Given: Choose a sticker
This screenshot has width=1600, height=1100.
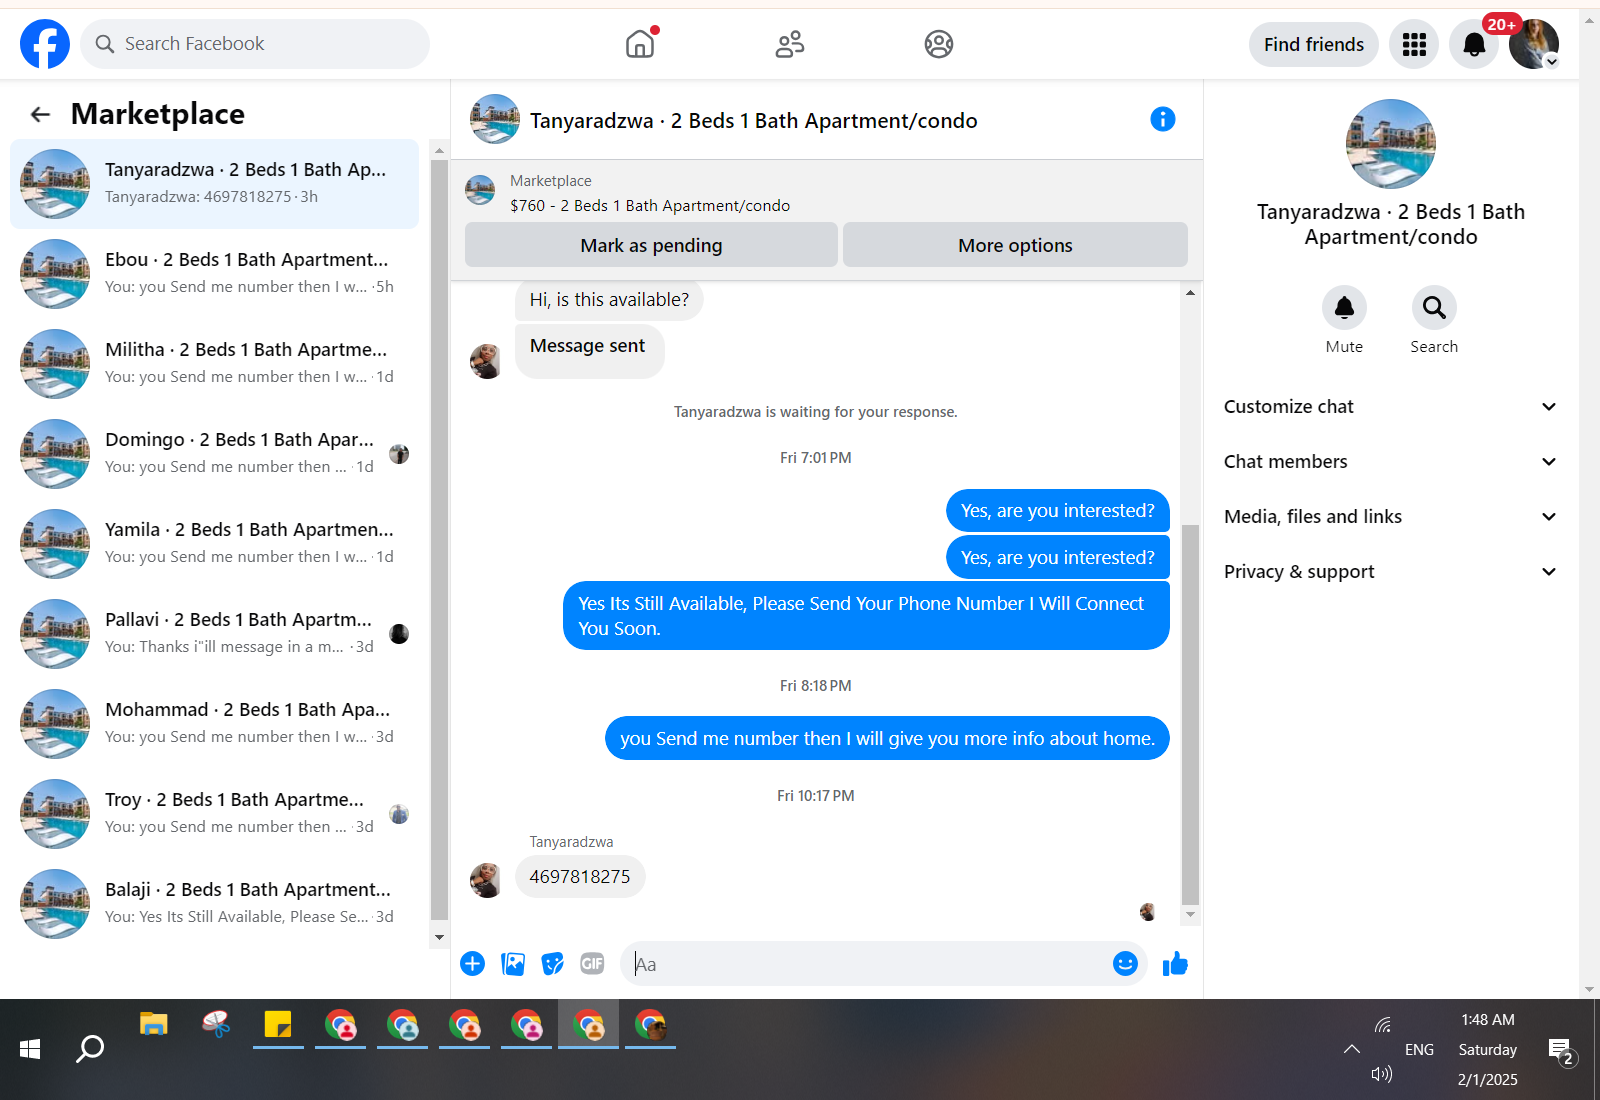Looking at the screenshot, I should 552,964.
